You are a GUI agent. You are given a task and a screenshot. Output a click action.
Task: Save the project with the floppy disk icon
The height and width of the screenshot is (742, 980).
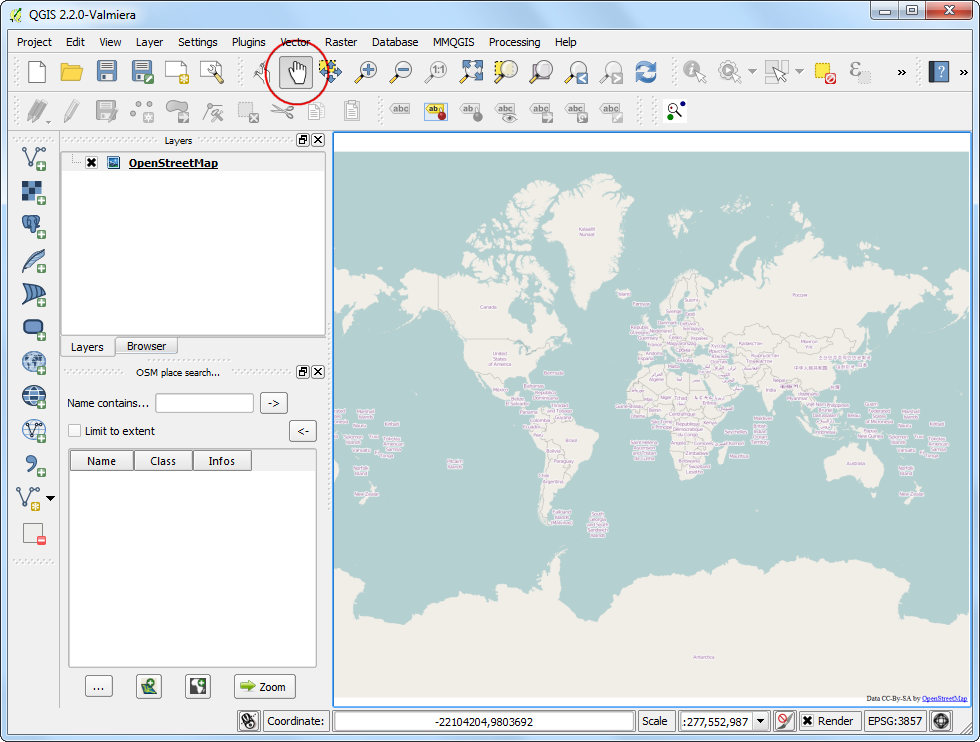click(107, 72)
